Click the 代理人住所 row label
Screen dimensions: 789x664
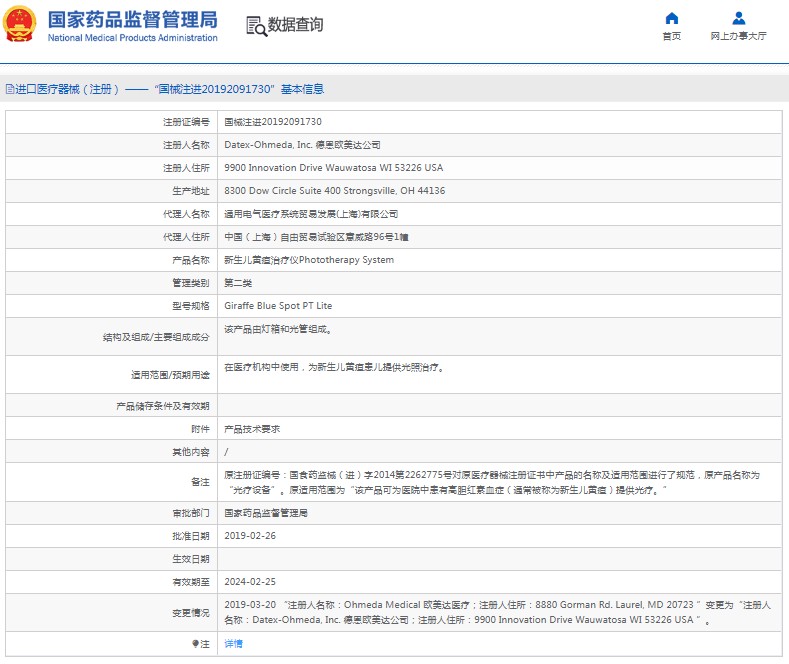[x=186, y=237]
